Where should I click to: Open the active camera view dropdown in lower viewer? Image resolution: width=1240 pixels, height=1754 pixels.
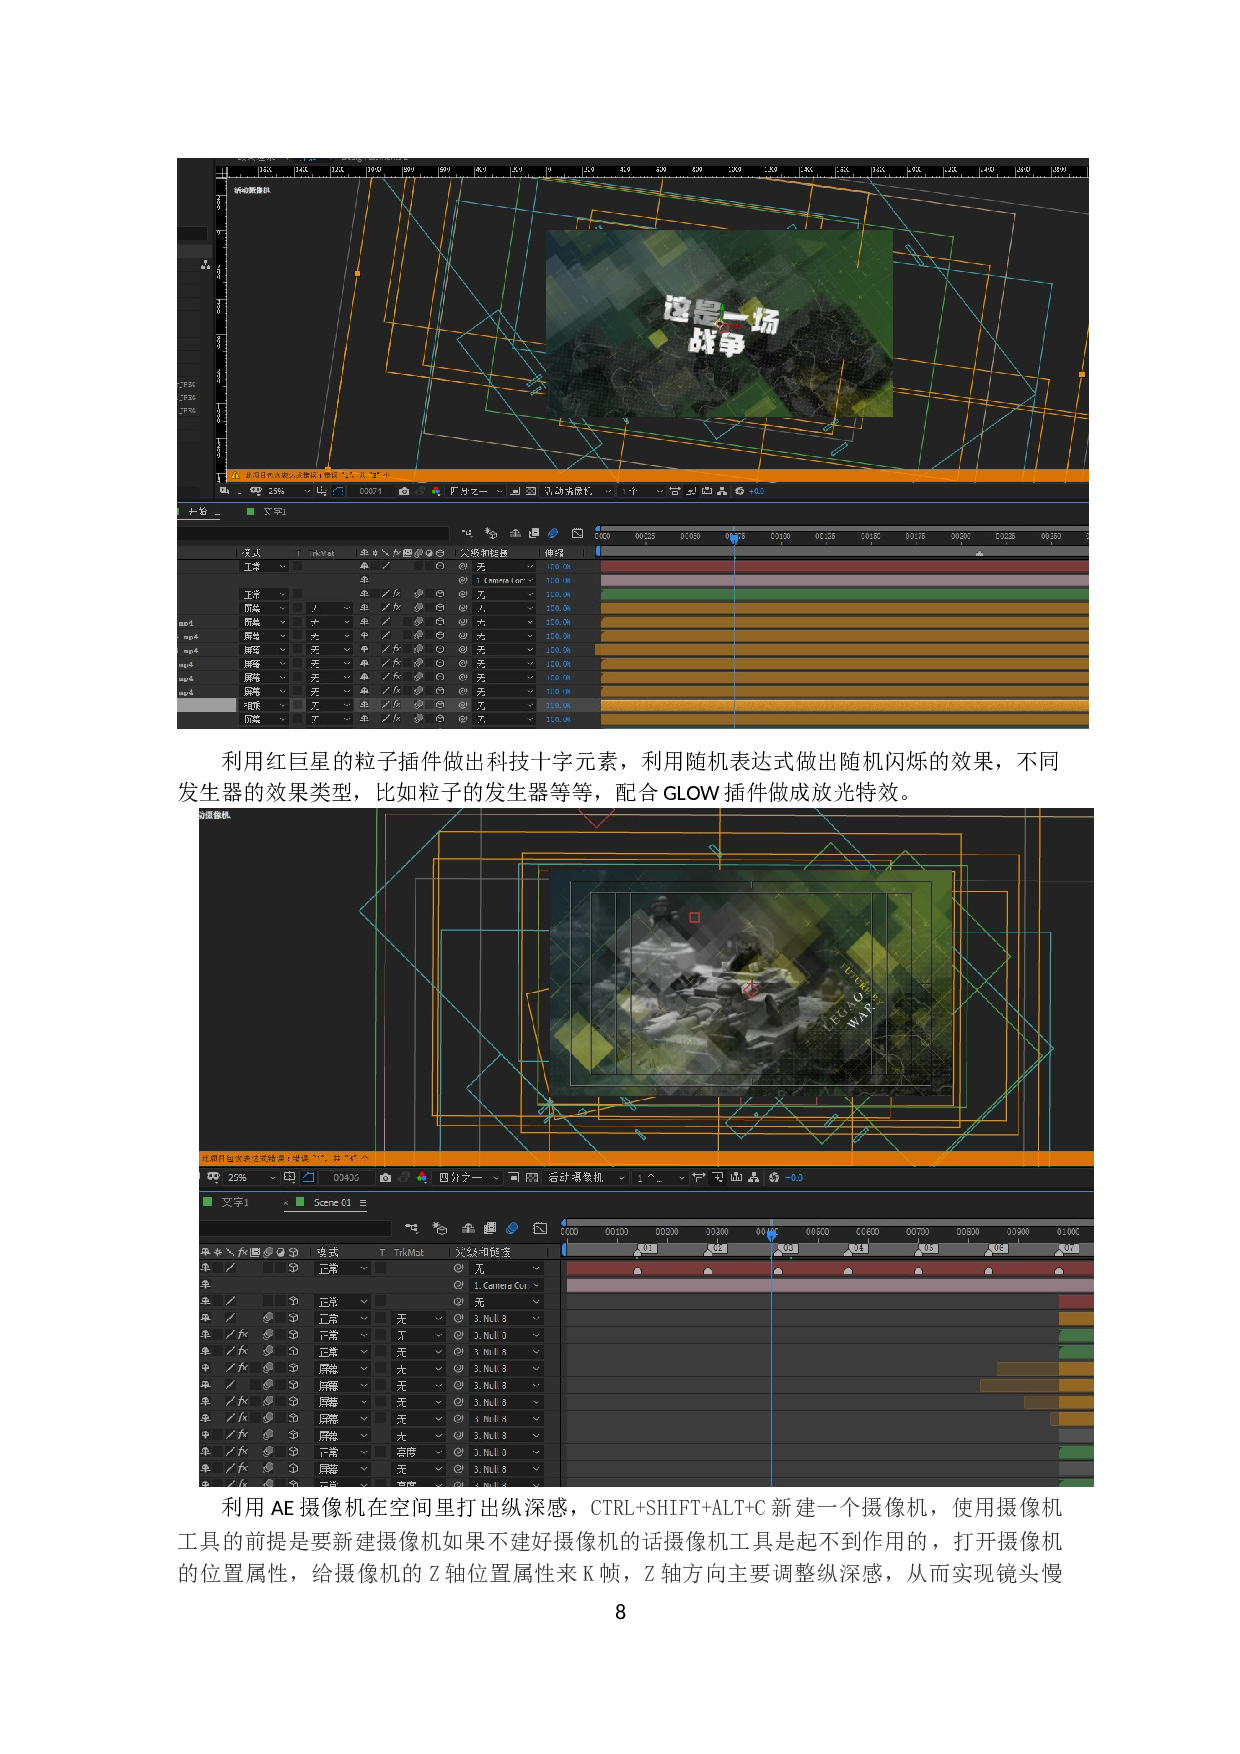coord(587,1178)
